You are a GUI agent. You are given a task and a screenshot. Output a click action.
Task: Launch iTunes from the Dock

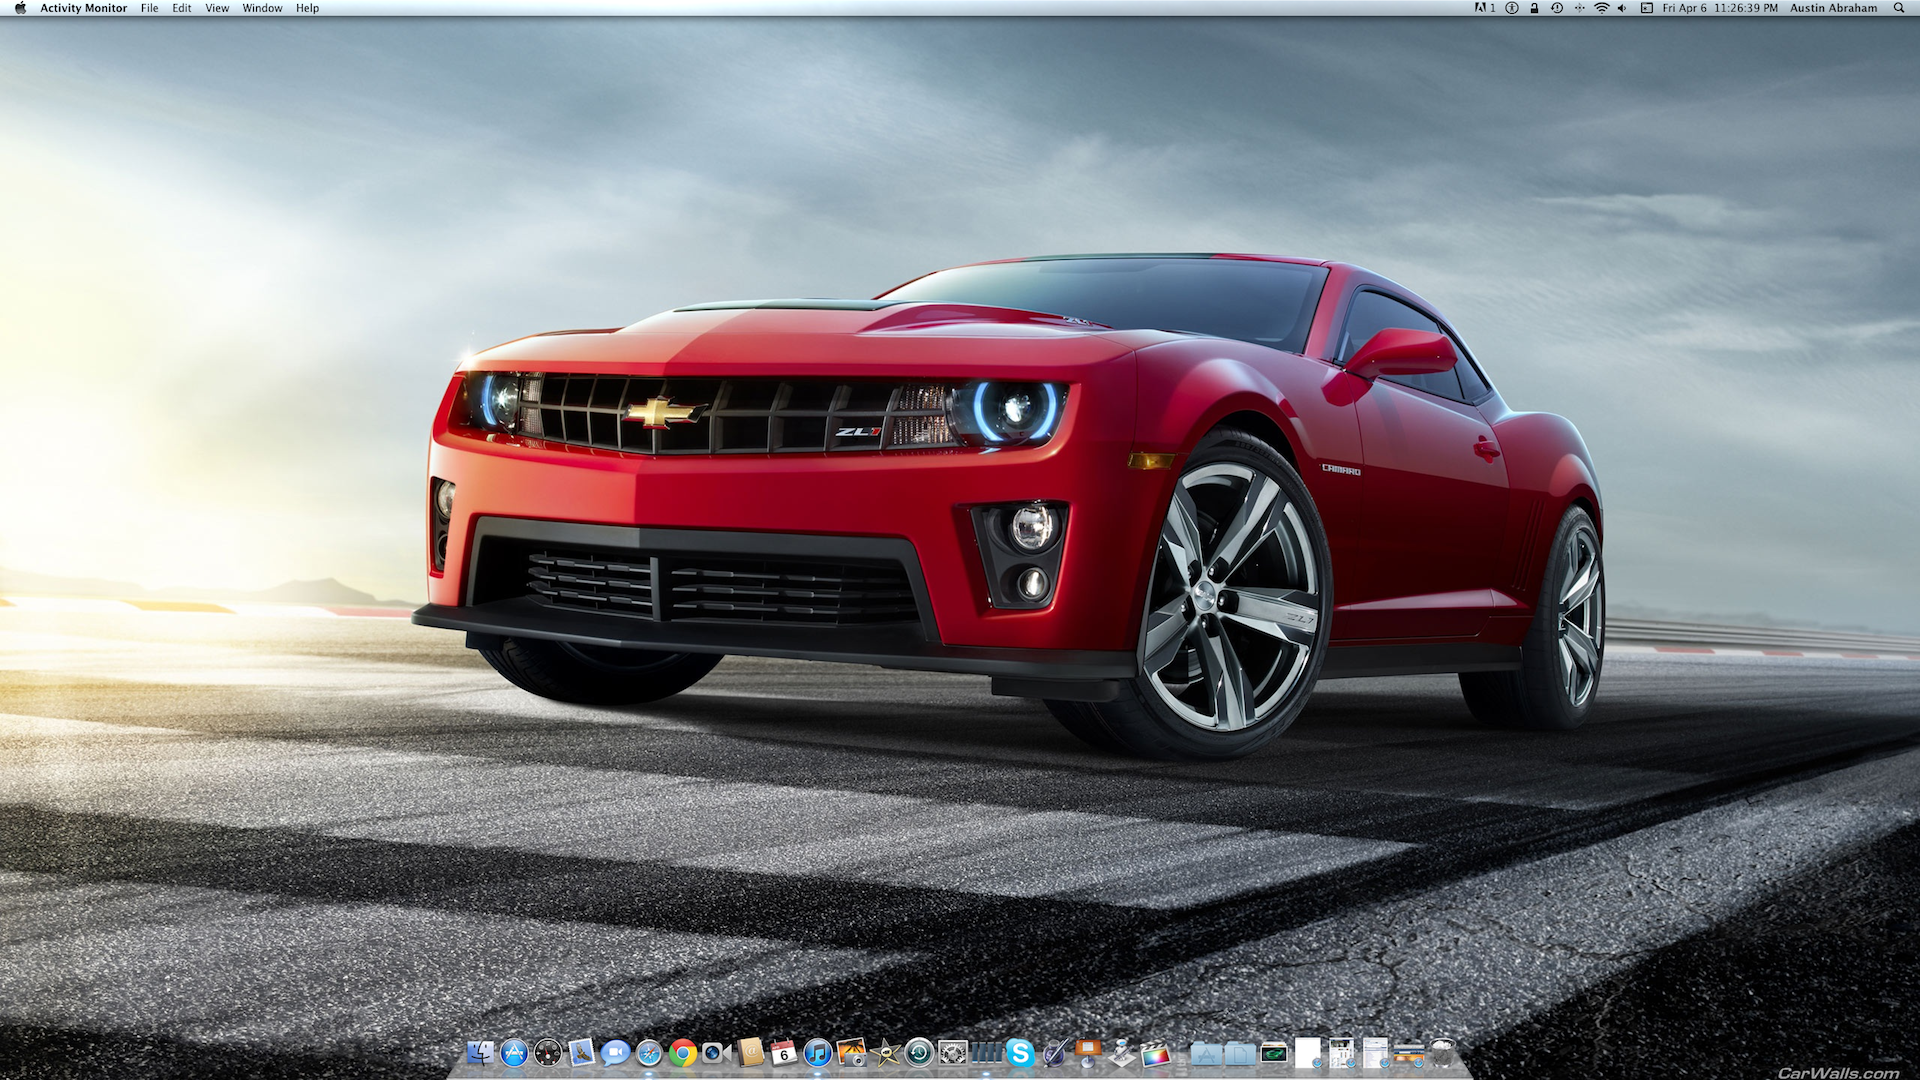coord(818,1052)
